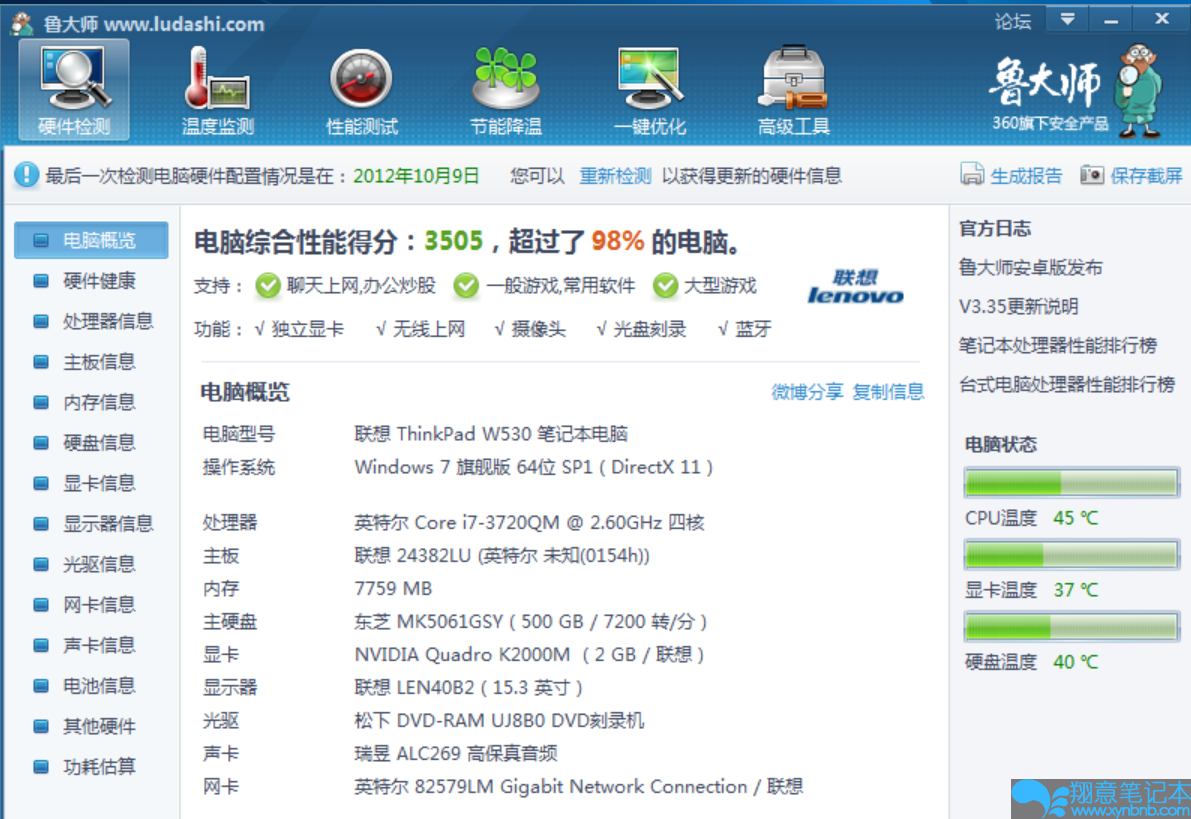Click 重新检测 to rescan hardware
This screenshot has width=1191, height=819.
click(615, 176)
